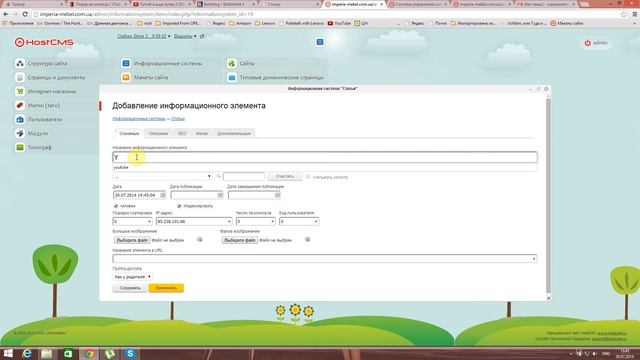Viewport: 640px width, 360px height.
Task: Switch to the Описание tab
Action: (x=158, y=133)
